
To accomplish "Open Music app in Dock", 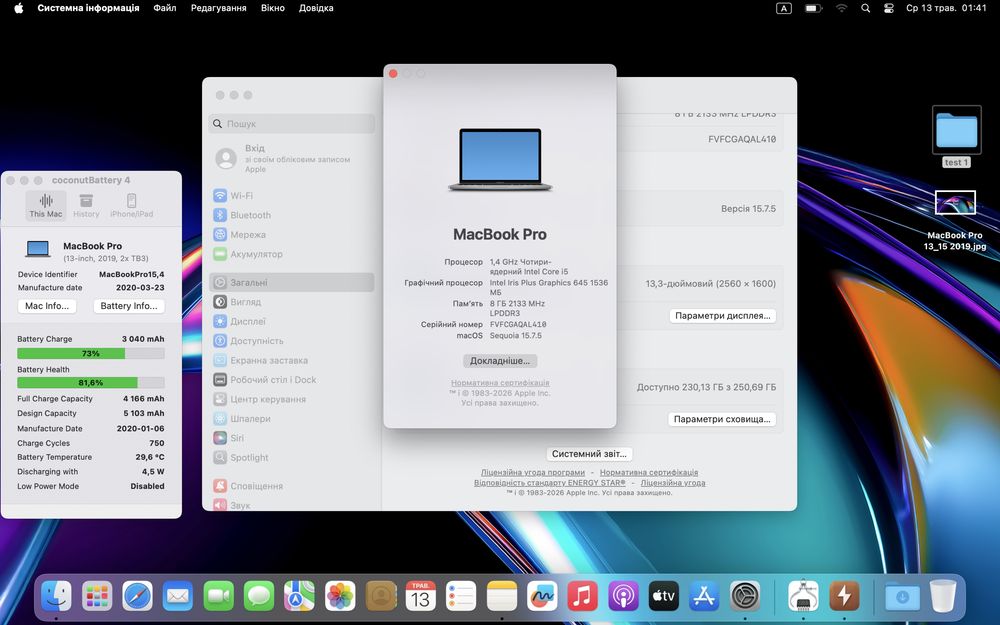I will click(x=582, y=596).
